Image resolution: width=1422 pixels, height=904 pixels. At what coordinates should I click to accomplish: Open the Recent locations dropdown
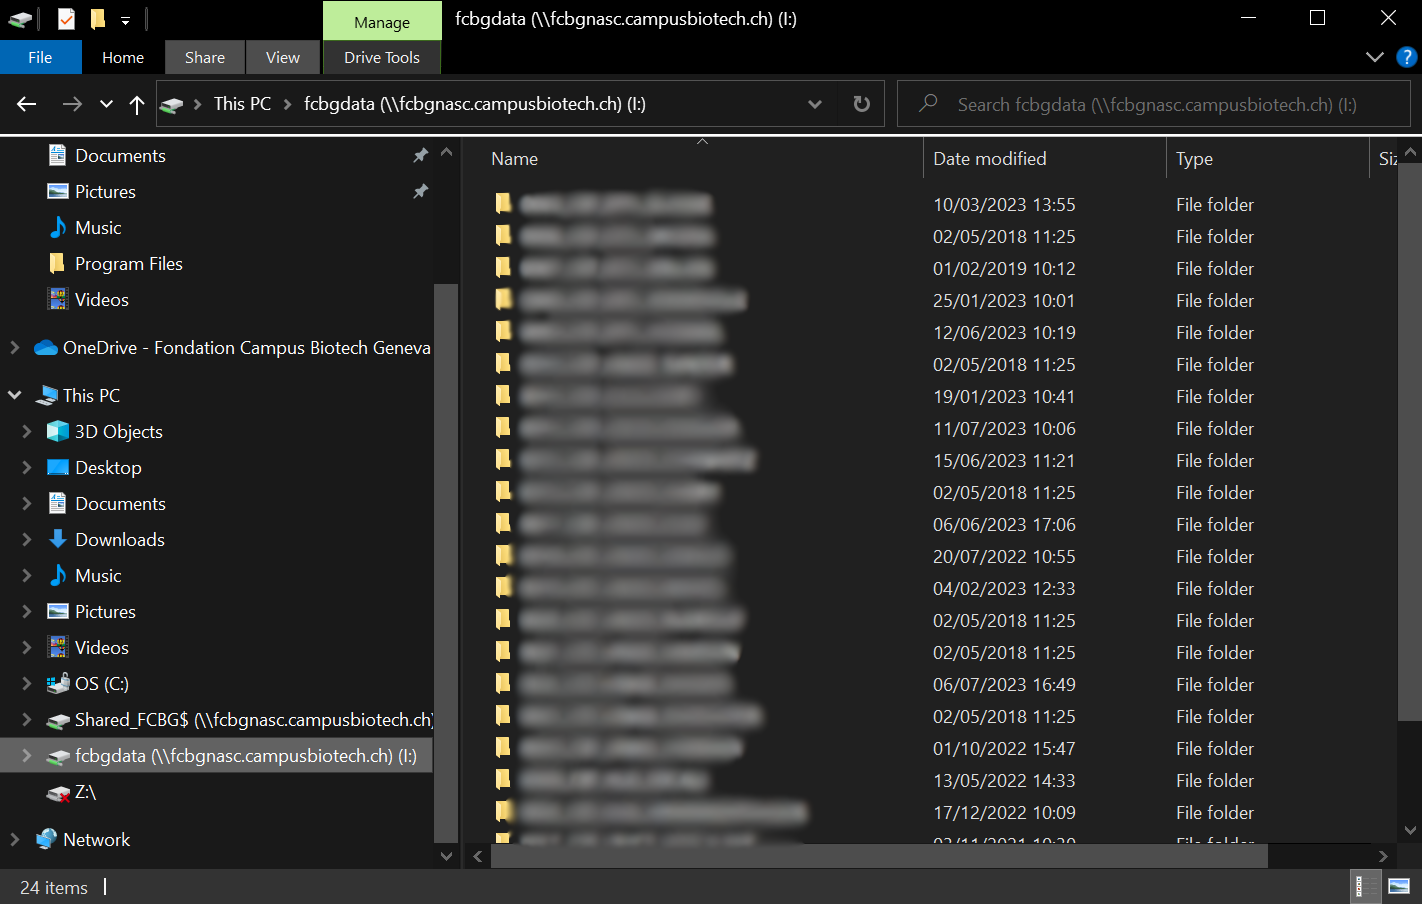pos(106,104)
